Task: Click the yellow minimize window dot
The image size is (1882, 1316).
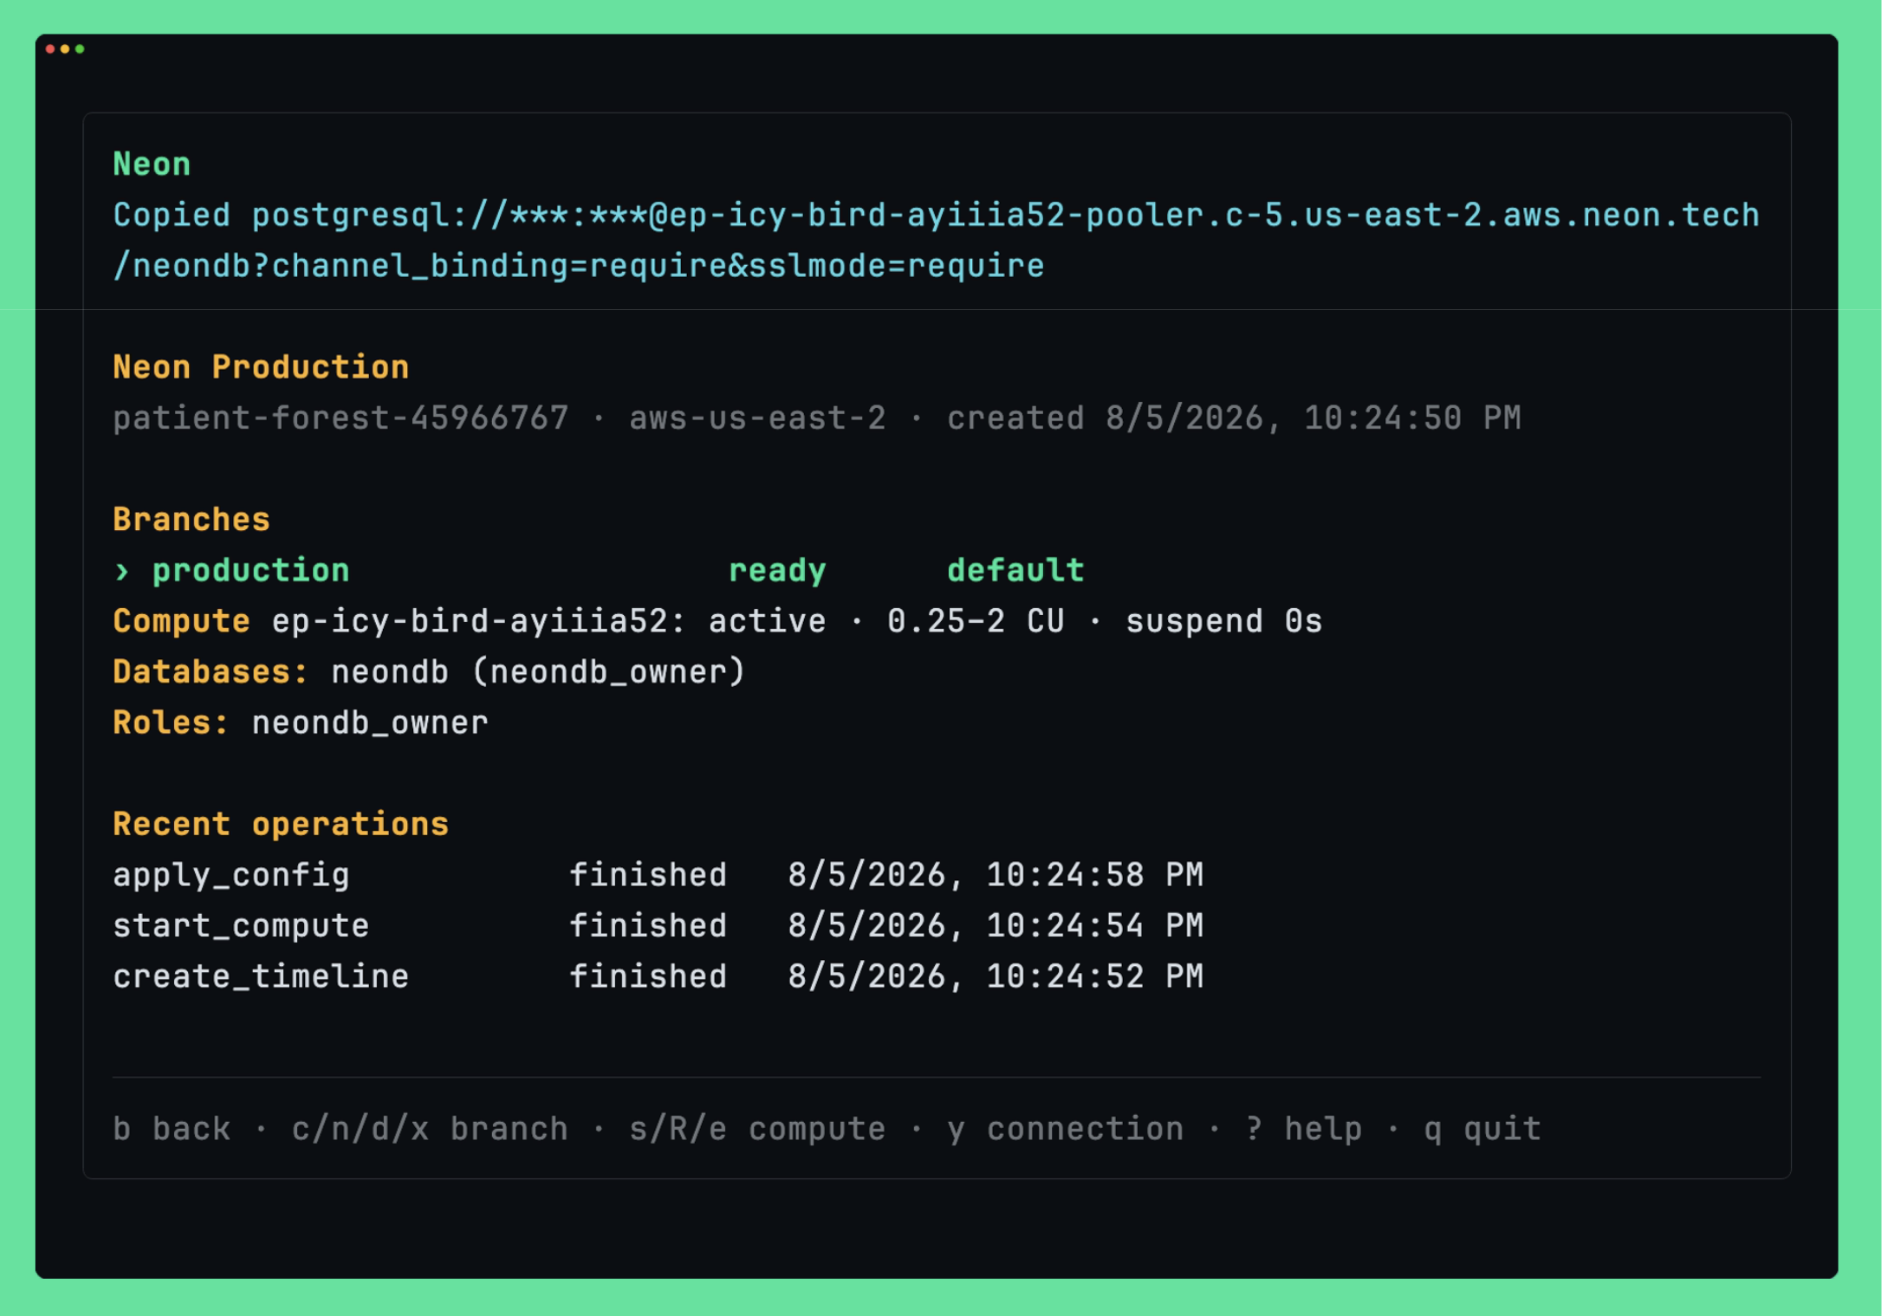Action: 65,49
